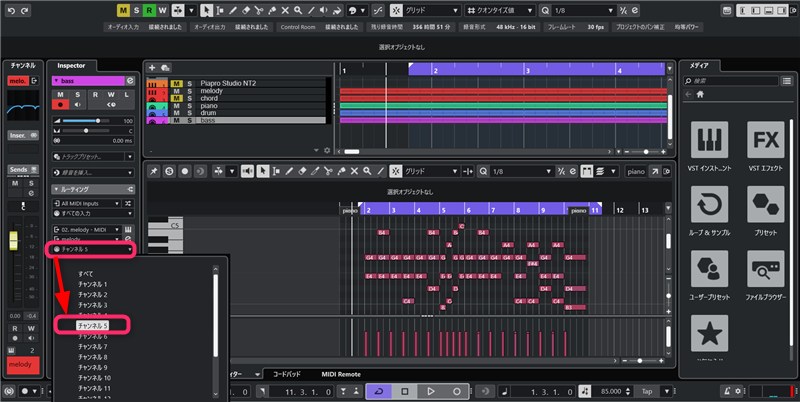Activate the transport Cycle loop button

pyautogui.click(x=379, y=391)
